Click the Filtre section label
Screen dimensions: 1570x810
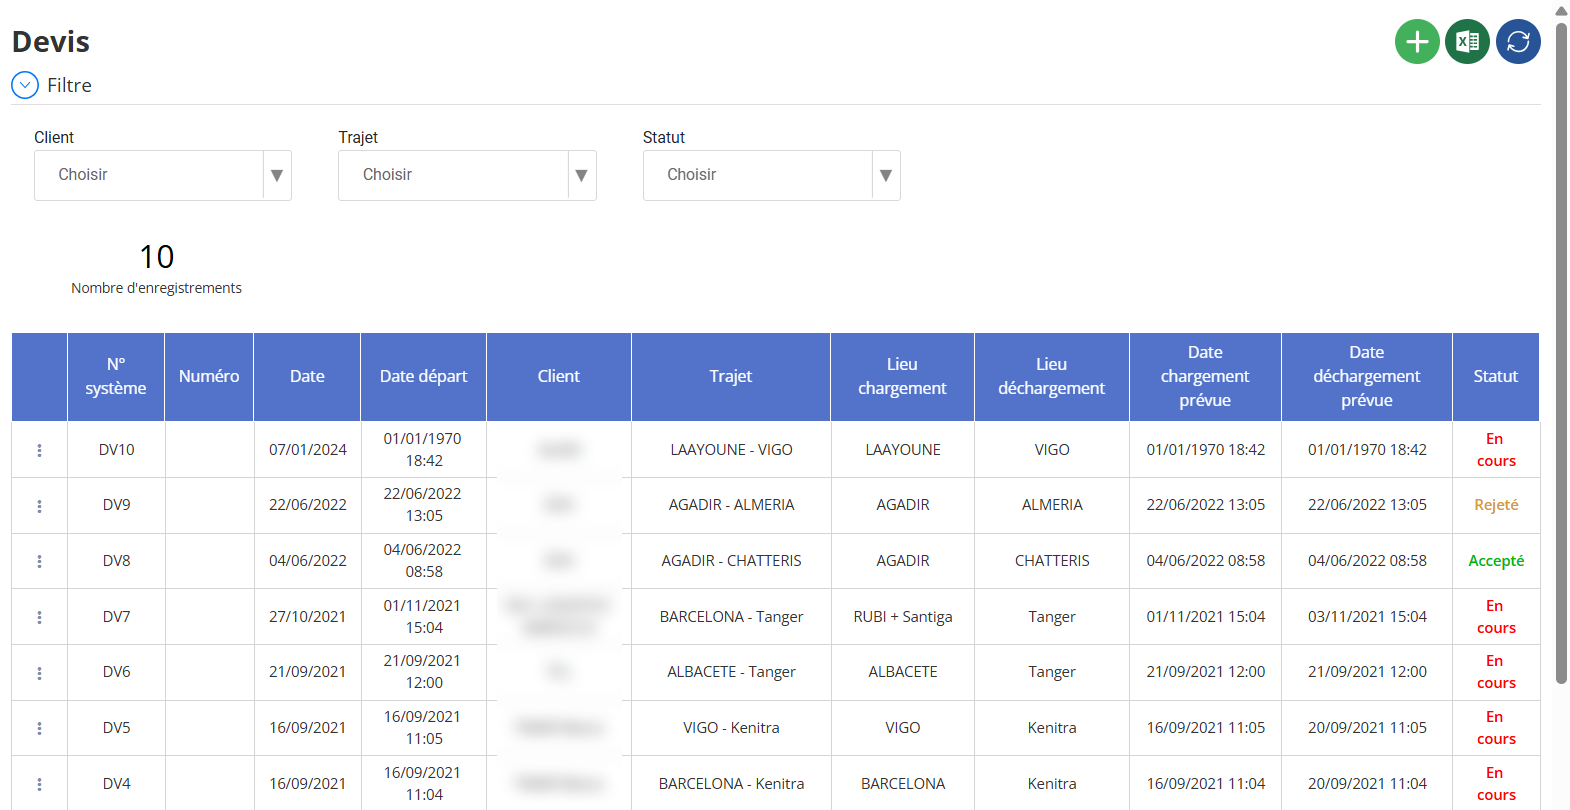[69, 85]
